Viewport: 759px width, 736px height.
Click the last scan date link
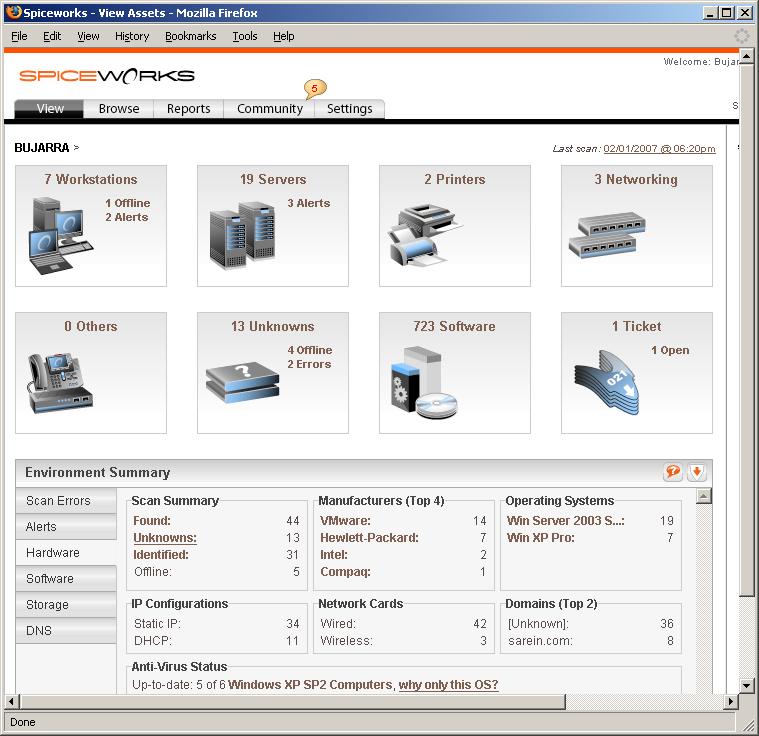pyautogui.click(x=659, y=149)
